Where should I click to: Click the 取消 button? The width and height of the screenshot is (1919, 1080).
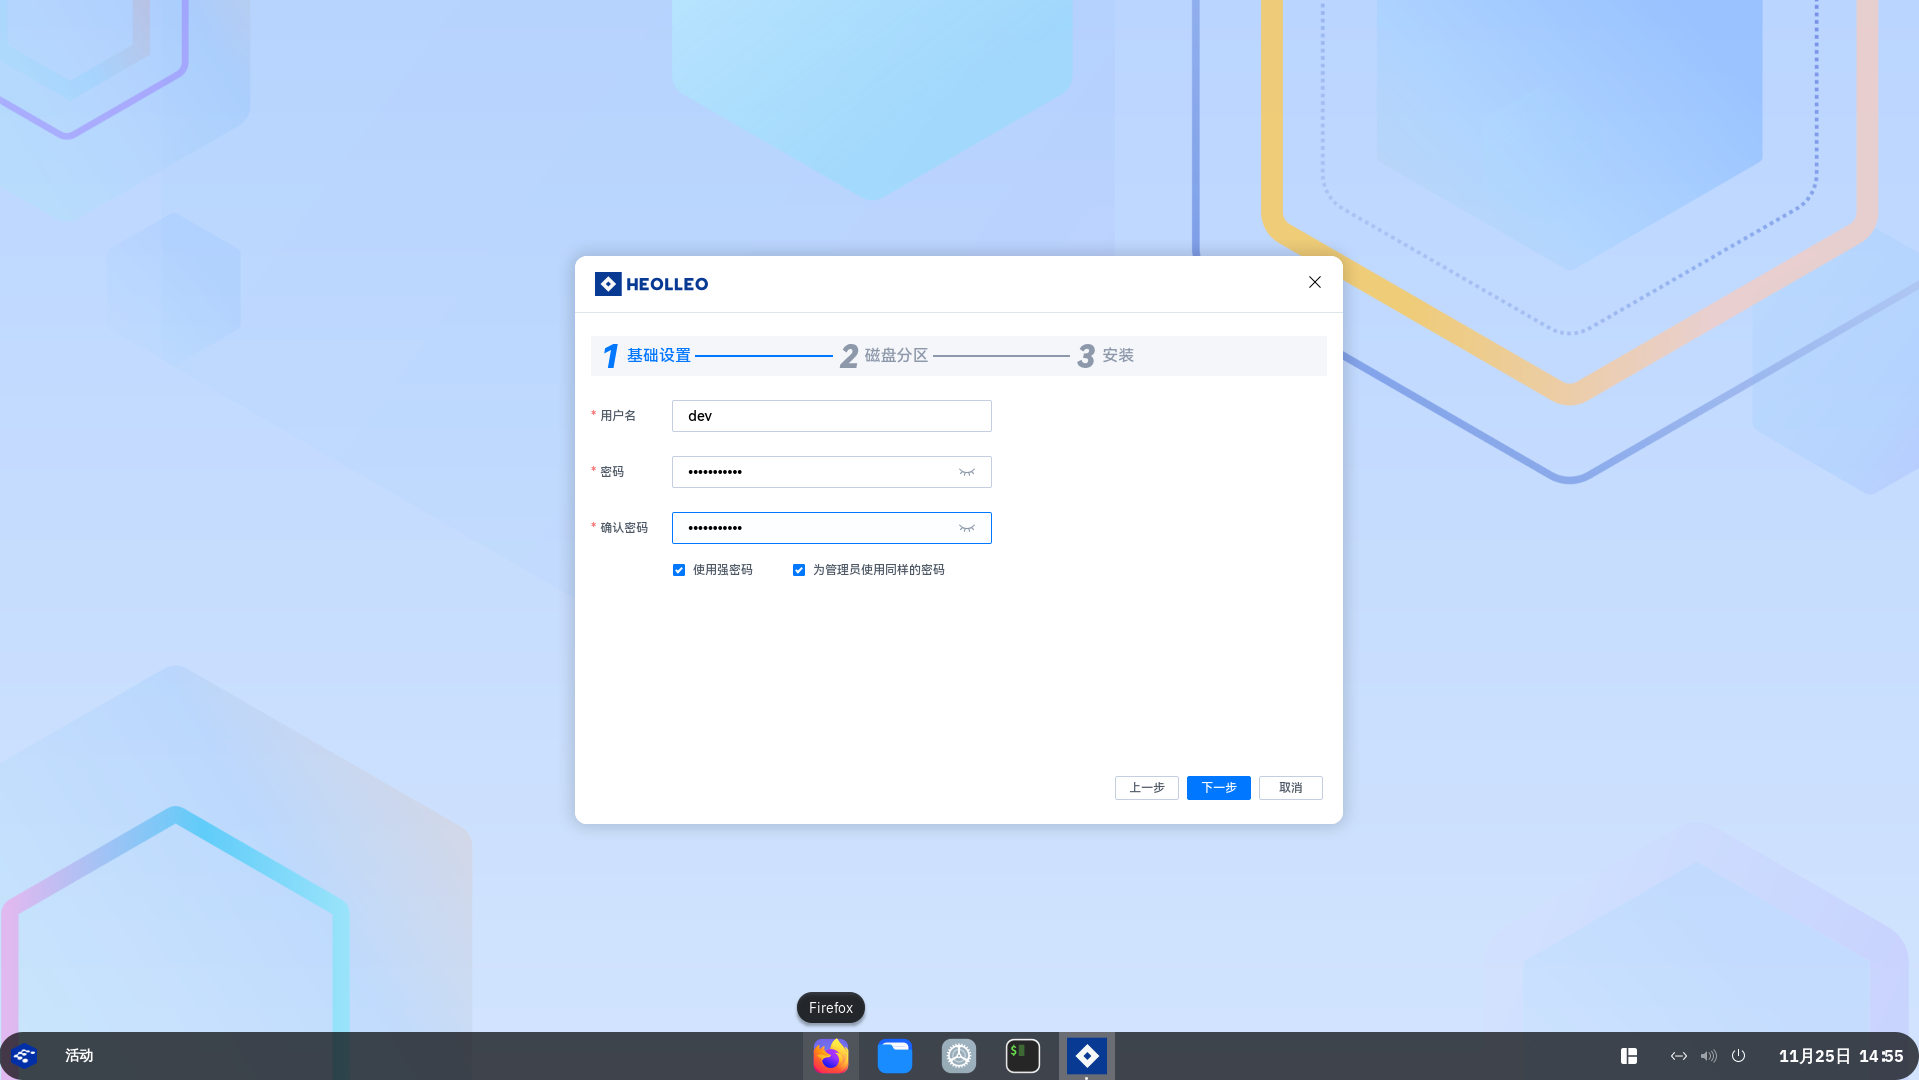(1291, 788)
